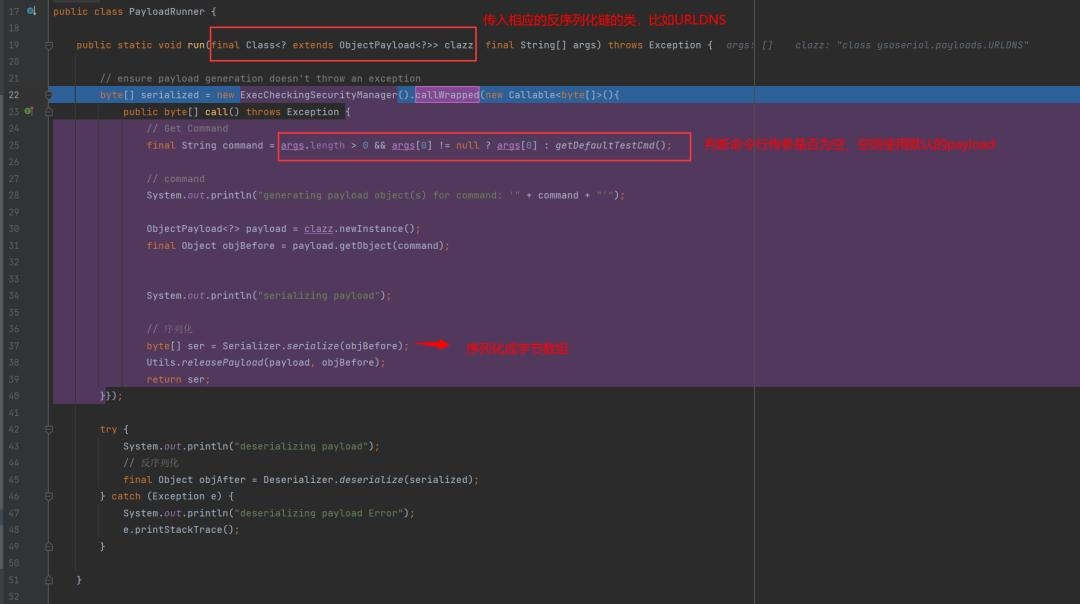Click the gutter area to set breakpoint on line 37
1080x604 pixels.
click(38, 345)
